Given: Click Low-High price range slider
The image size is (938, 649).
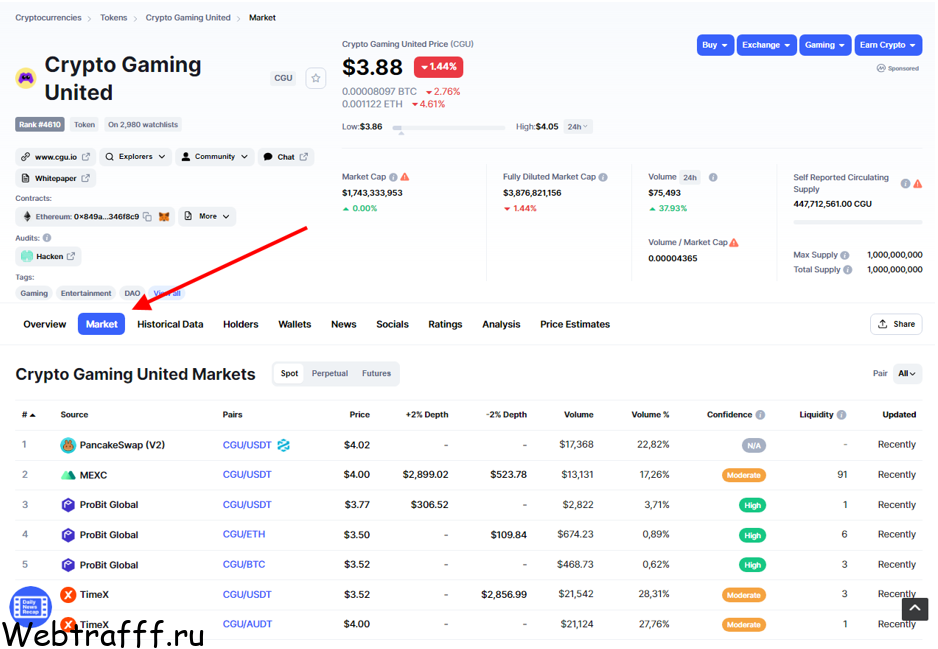Looking at the screenshot, I should tap(449, 127).
